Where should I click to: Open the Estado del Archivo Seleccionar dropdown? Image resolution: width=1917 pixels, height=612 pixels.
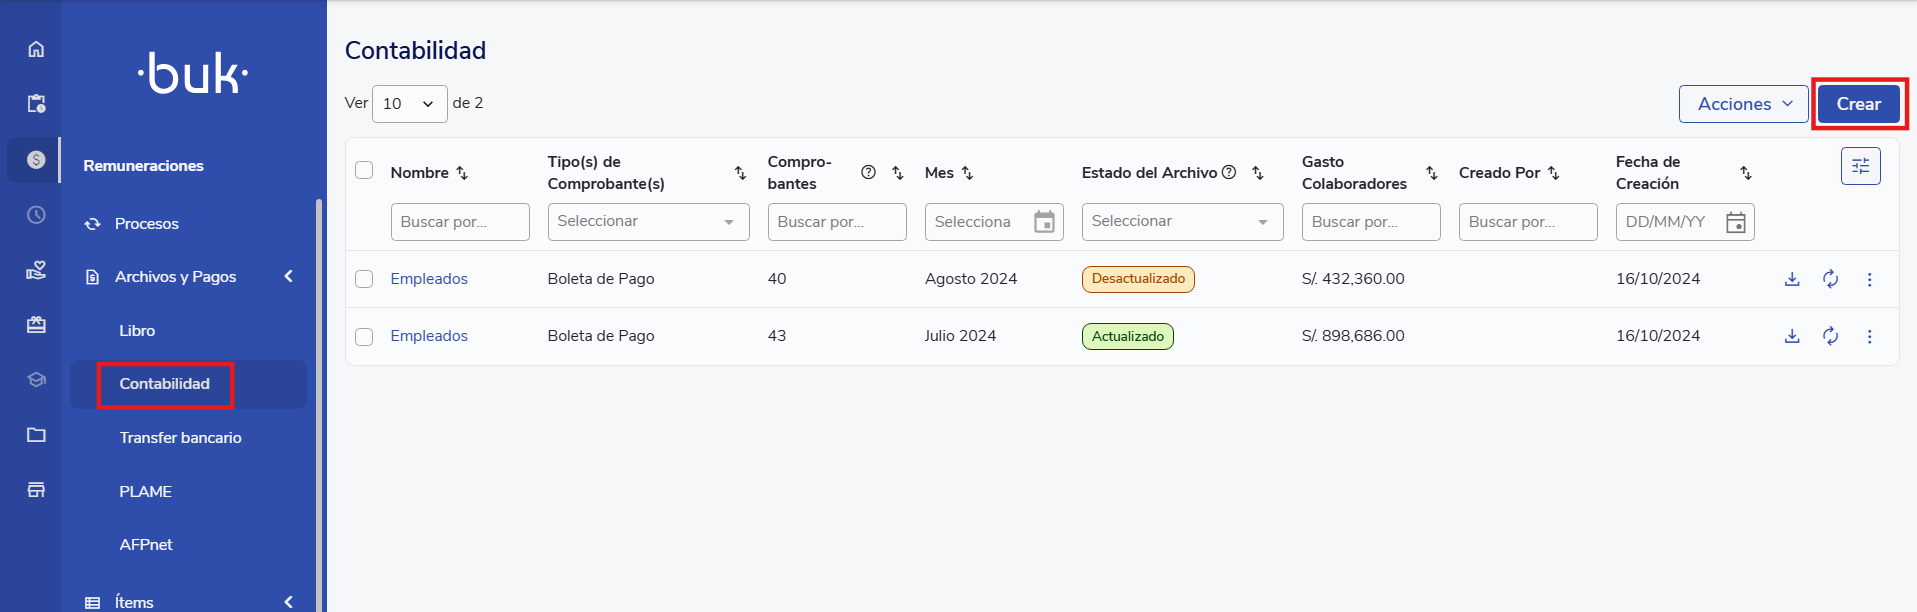click(1181, 222)
